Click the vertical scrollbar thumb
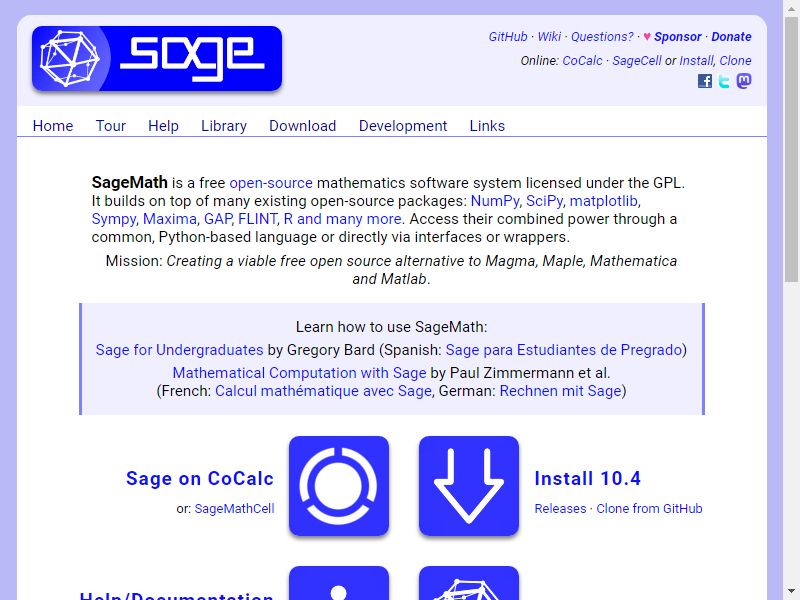Image resolution: width=800 pixels, height=600 pixels. 791,148
